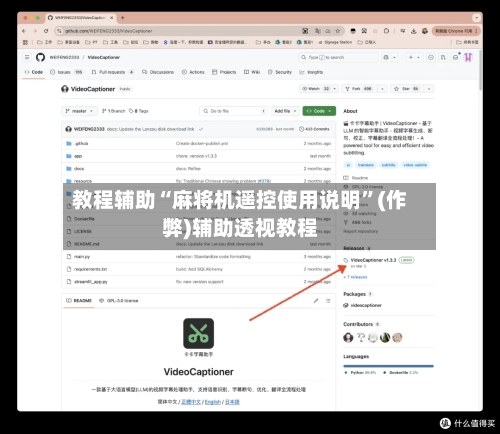Viewport: 500px width, 434px height.
Task: Open the app folder
Action: point(78,156)
